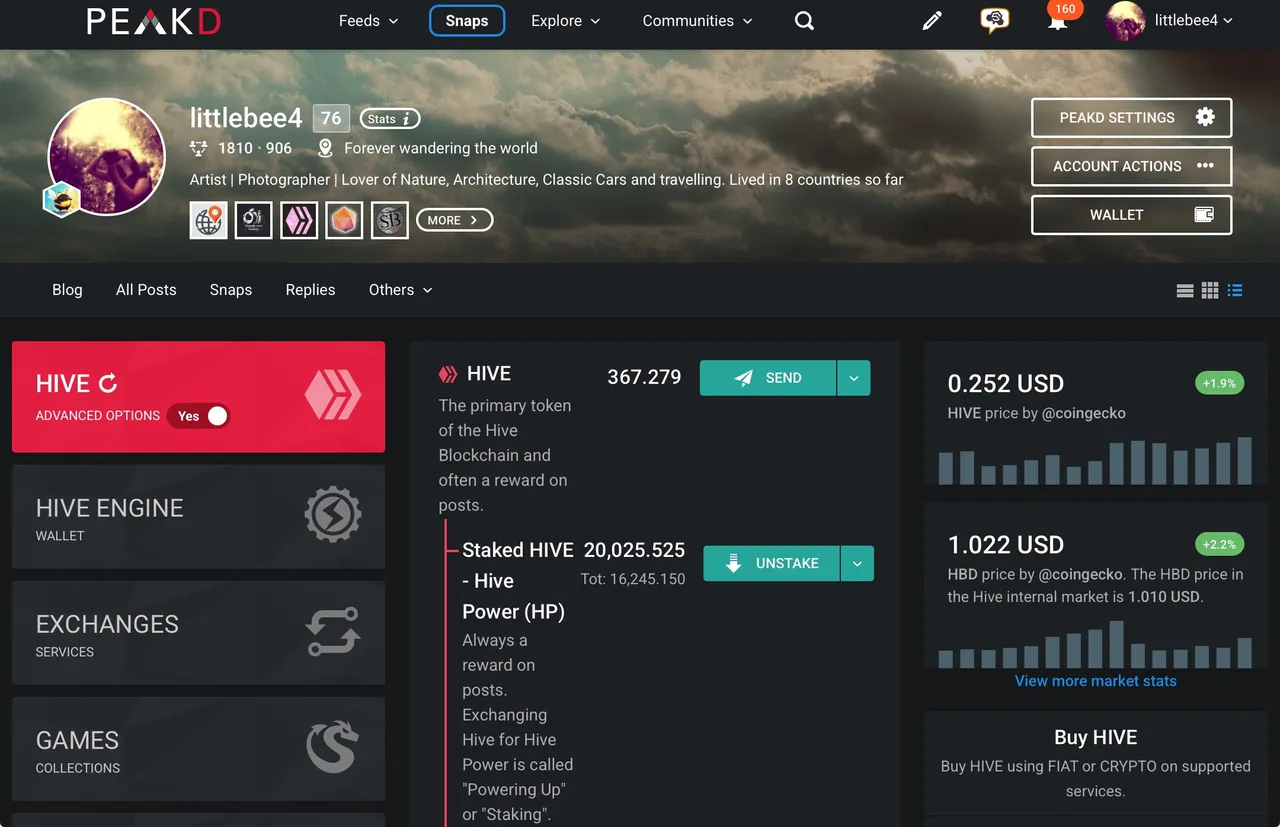Click the small avatar in top bar

click(x=1125, y=21)
